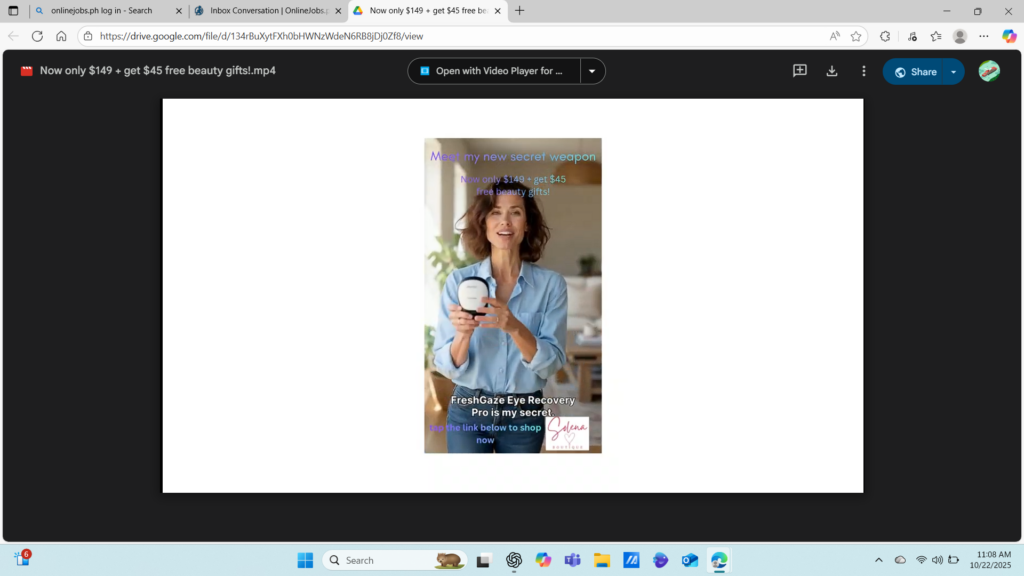The width and height of the screenshot is (1024, 576).
Task: Select the Now only $149 Drive tab
Action: coord(428,10)
